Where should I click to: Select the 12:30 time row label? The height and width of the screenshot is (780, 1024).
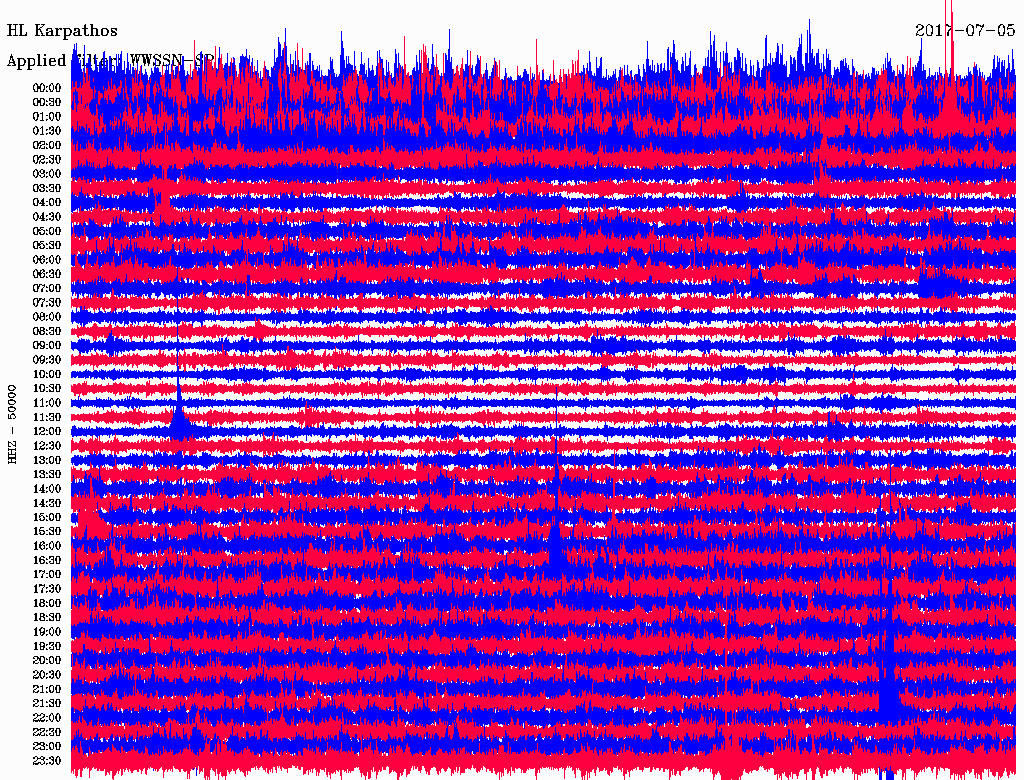pos(47,446)
